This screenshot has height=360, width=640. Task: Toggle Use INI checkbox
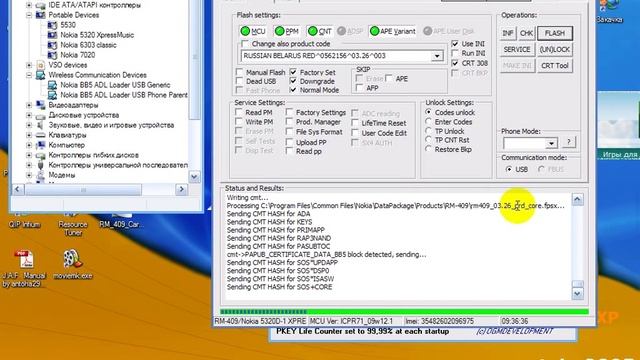pos(455,44)
